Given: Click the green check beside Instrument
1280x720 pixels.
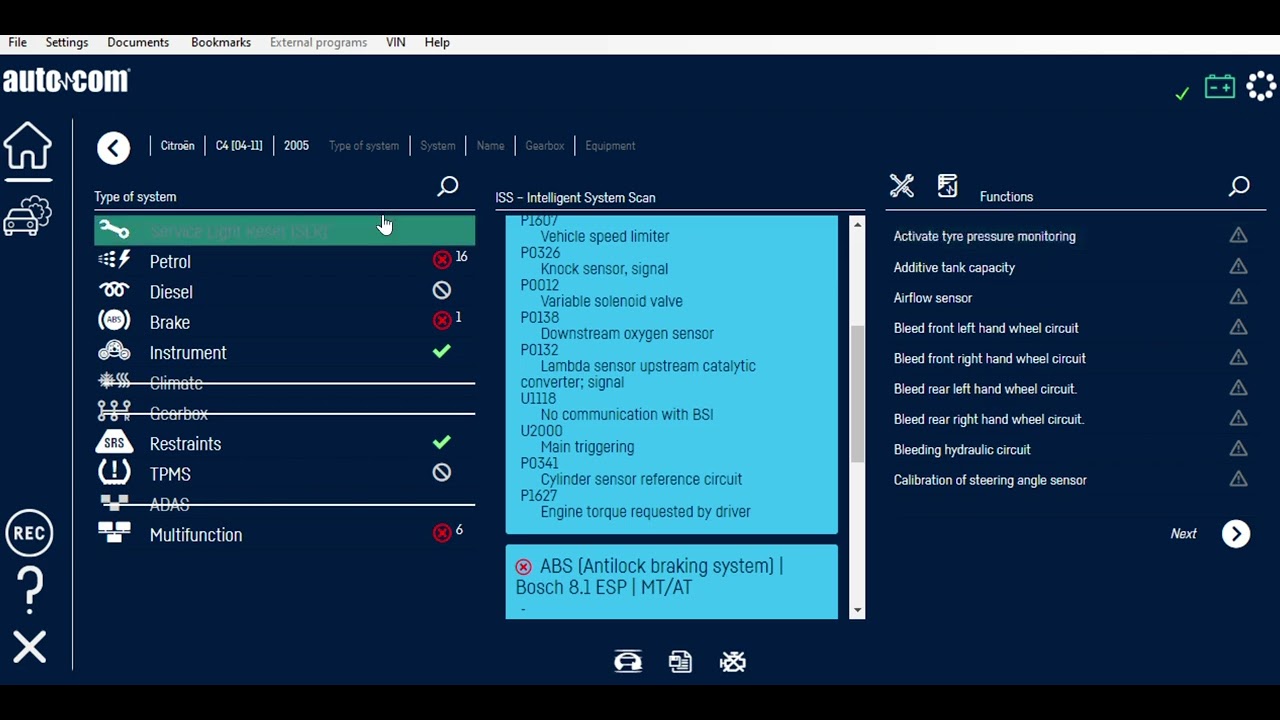Looking at the screenshot, I should (x=442, y=351).
